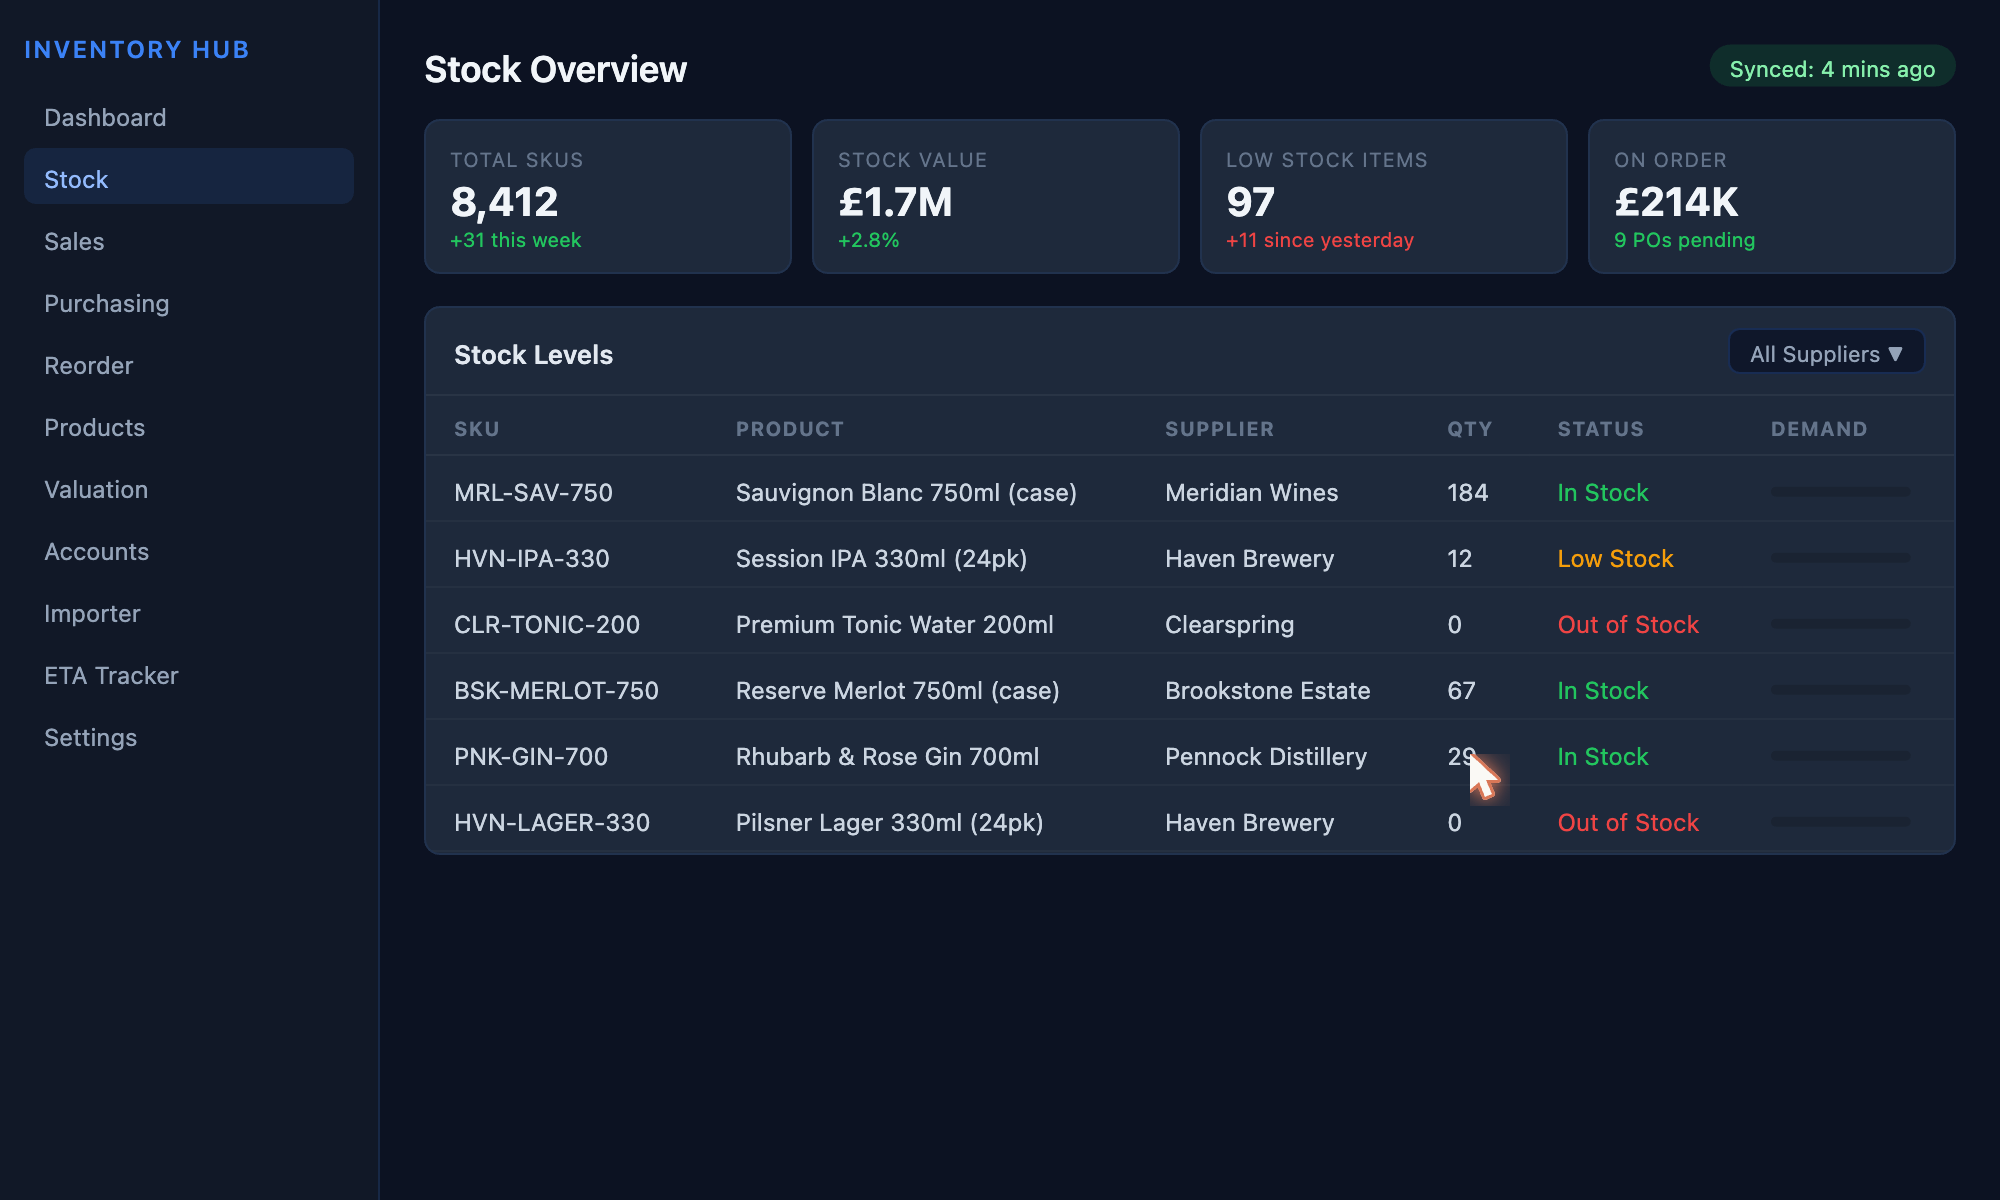Open Purchasing from the sidebar
This screenshot has height=1200, width=2000.
(189, 304)
